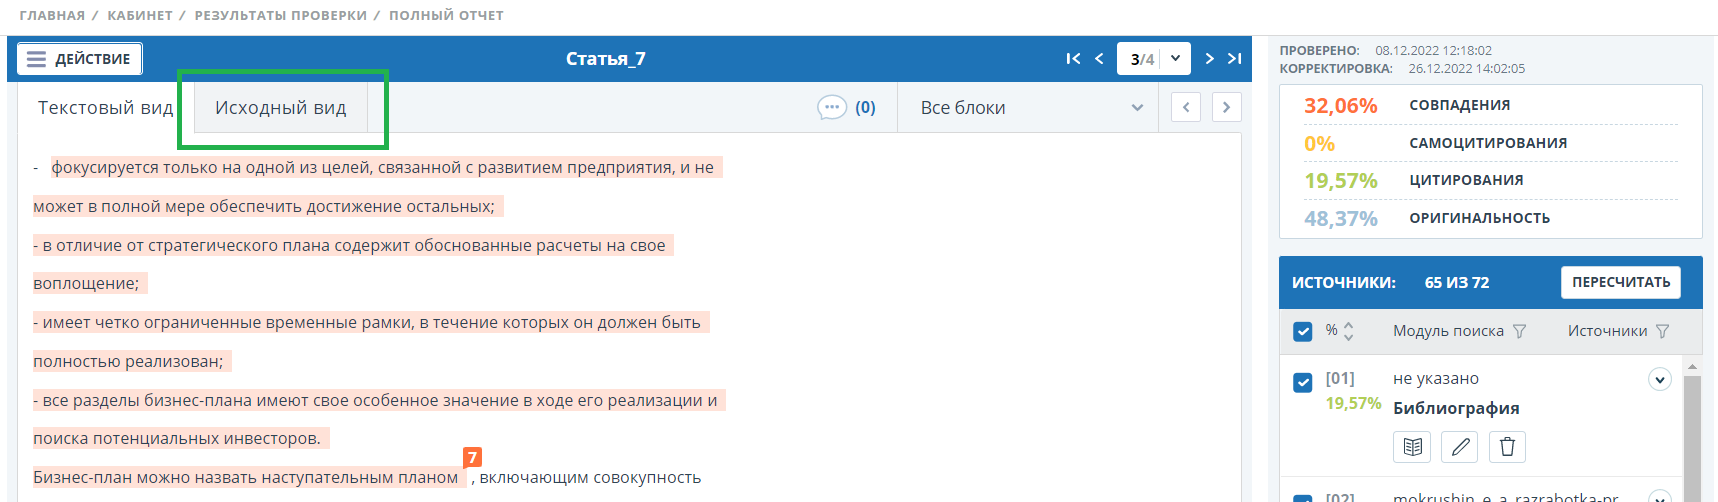Open РЕЗУЛЬТАТЫ ПРОВЕРКИ breadcrumb link
The image size is (1718, 502).
tap(280, 15)
